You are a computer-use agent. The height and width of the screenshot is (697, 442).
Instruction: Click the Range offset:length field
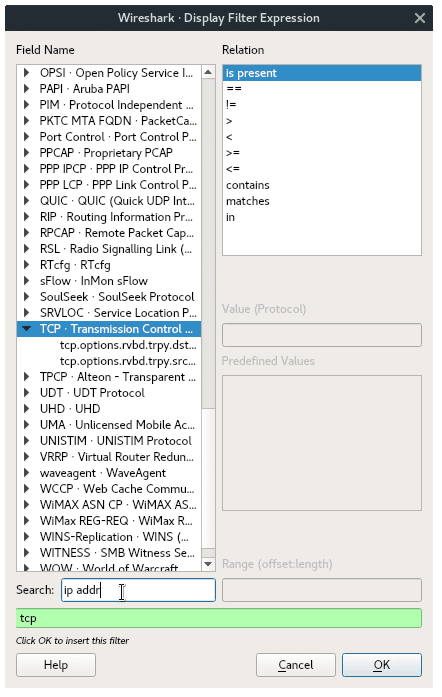tap(322, 590)
